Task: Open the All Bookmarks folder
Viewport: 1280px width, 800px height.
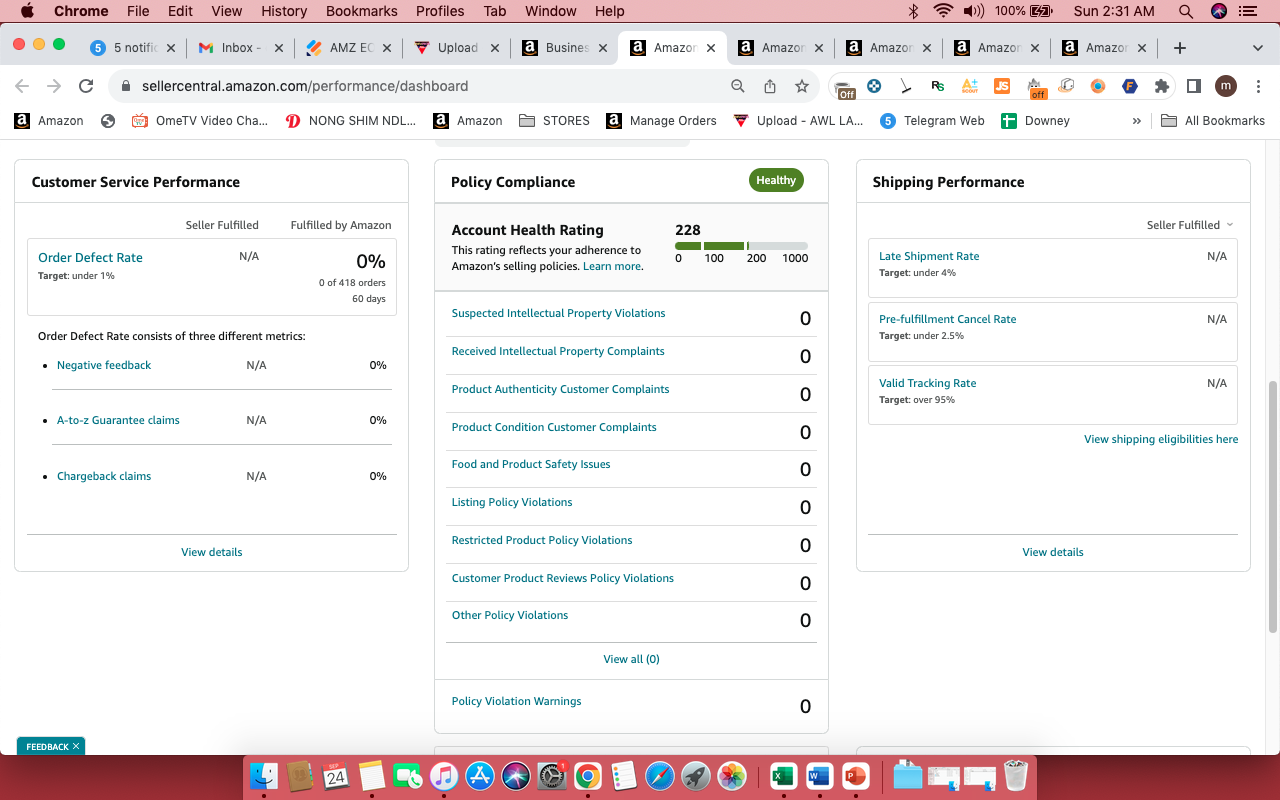Action: coord(1213,120)
